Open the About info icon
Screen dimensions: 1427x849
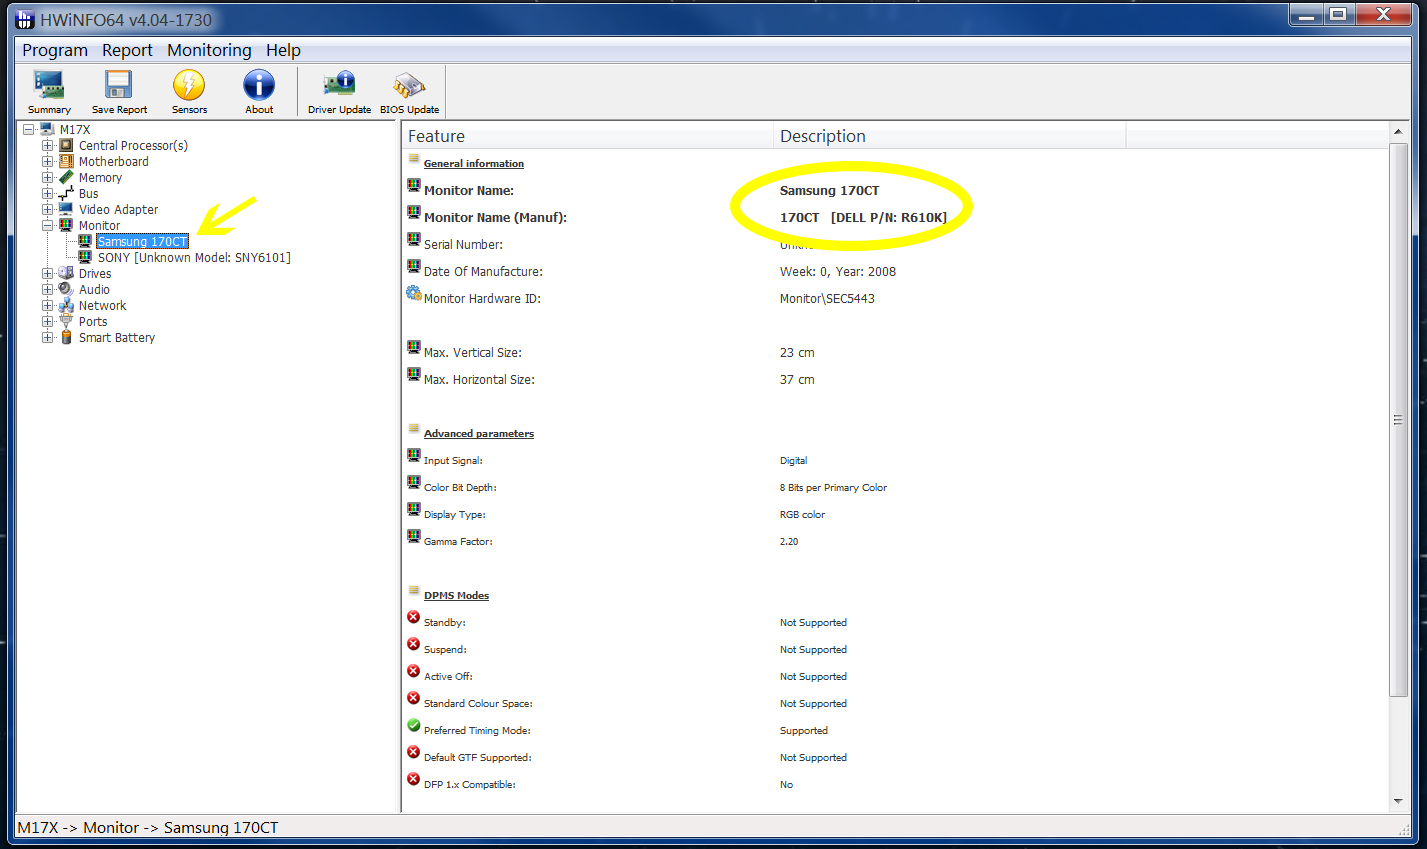point(259,86)
